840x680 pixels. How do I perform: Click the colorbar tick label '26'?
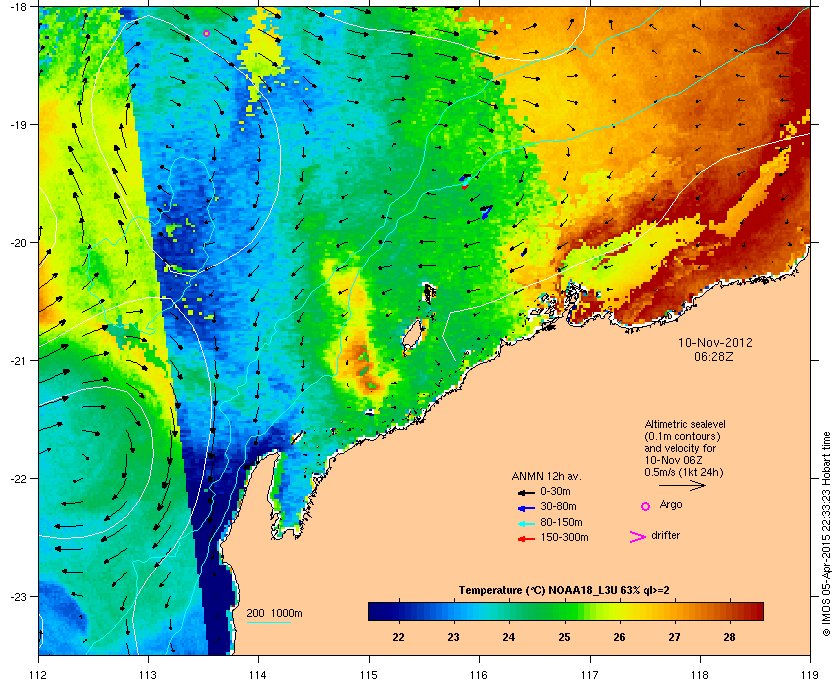[619, 637]
